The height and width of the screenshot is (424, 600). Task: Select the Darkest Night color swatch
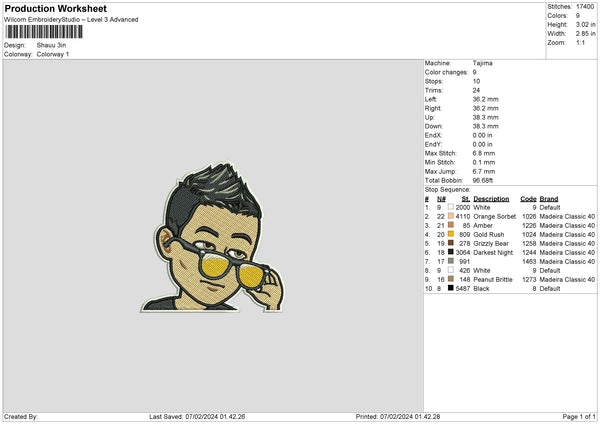click(x=451, y=252)
